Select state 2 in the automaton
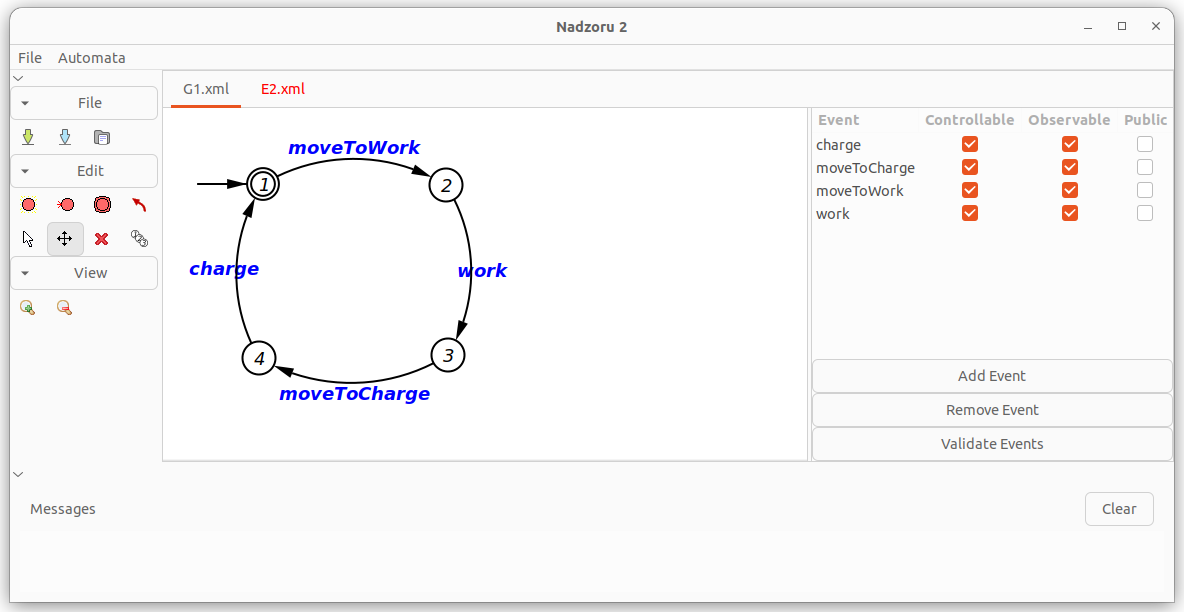Screen dimensions: 1184x612 click(x=446, y=185)
